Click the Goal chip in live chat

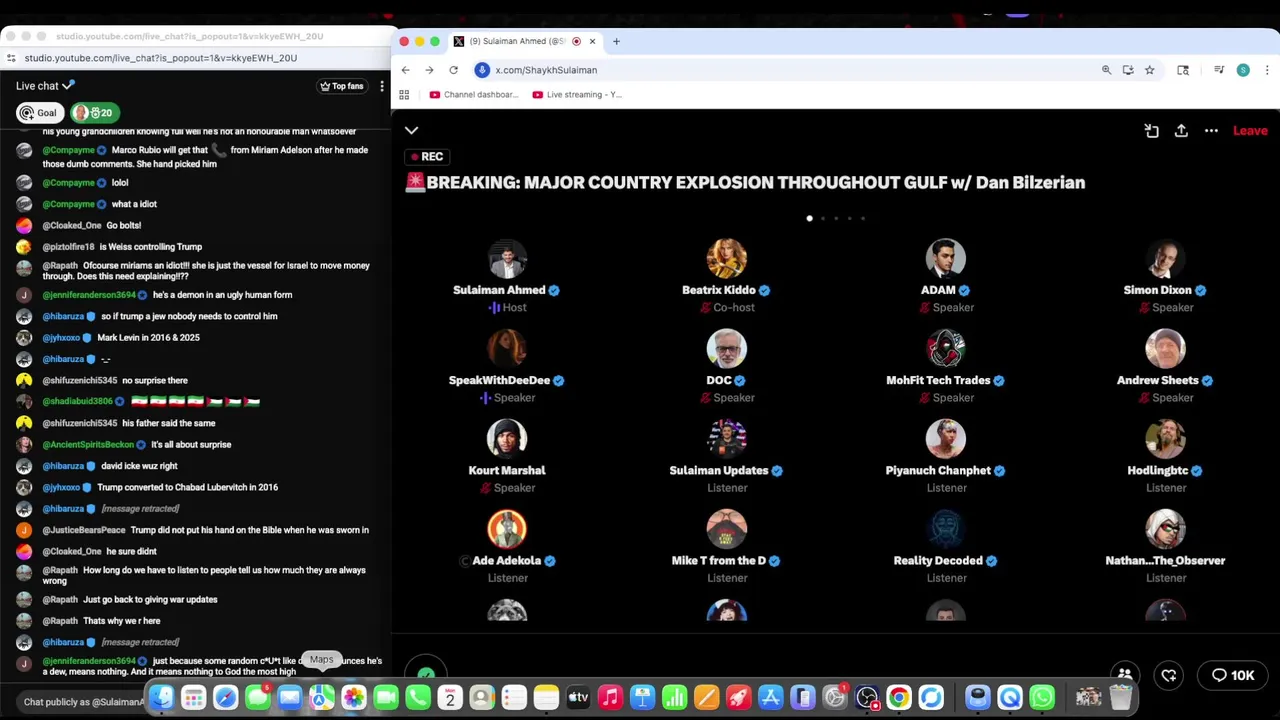39,113
